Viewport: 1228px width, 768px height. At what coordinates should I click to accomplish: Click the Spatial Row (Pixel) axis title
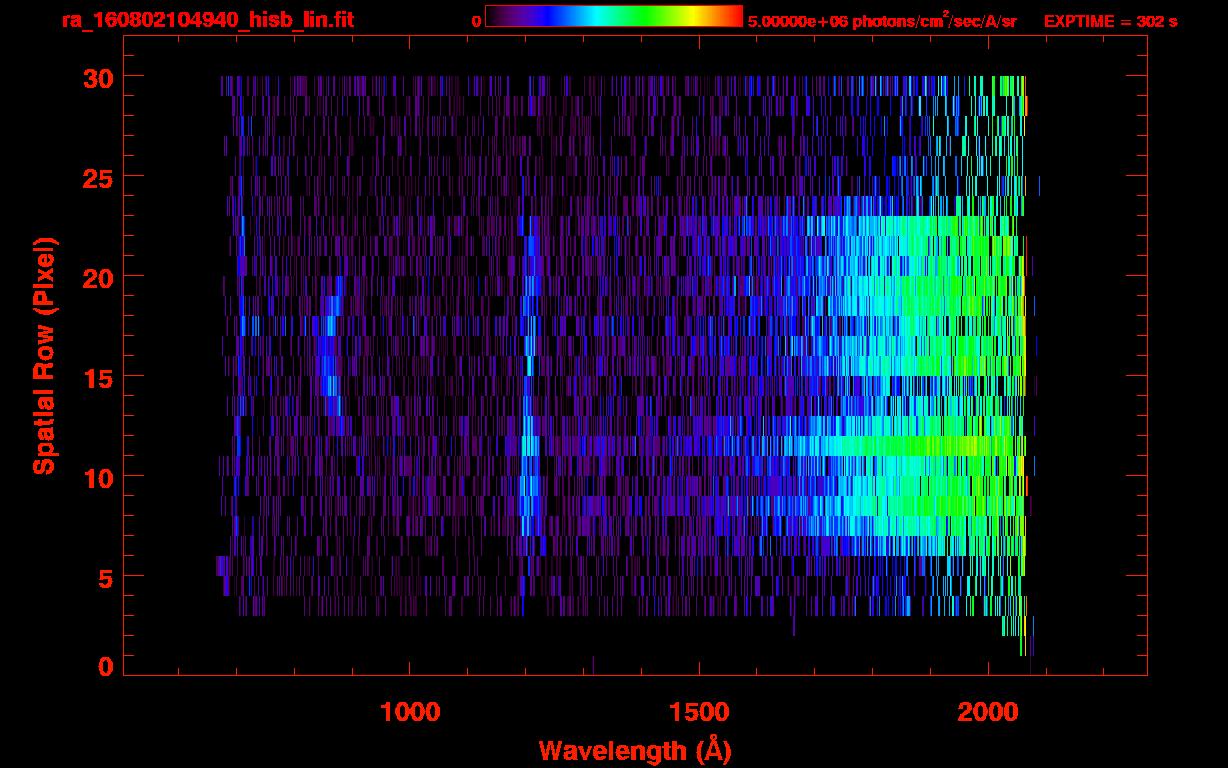[x=44, y=356]
